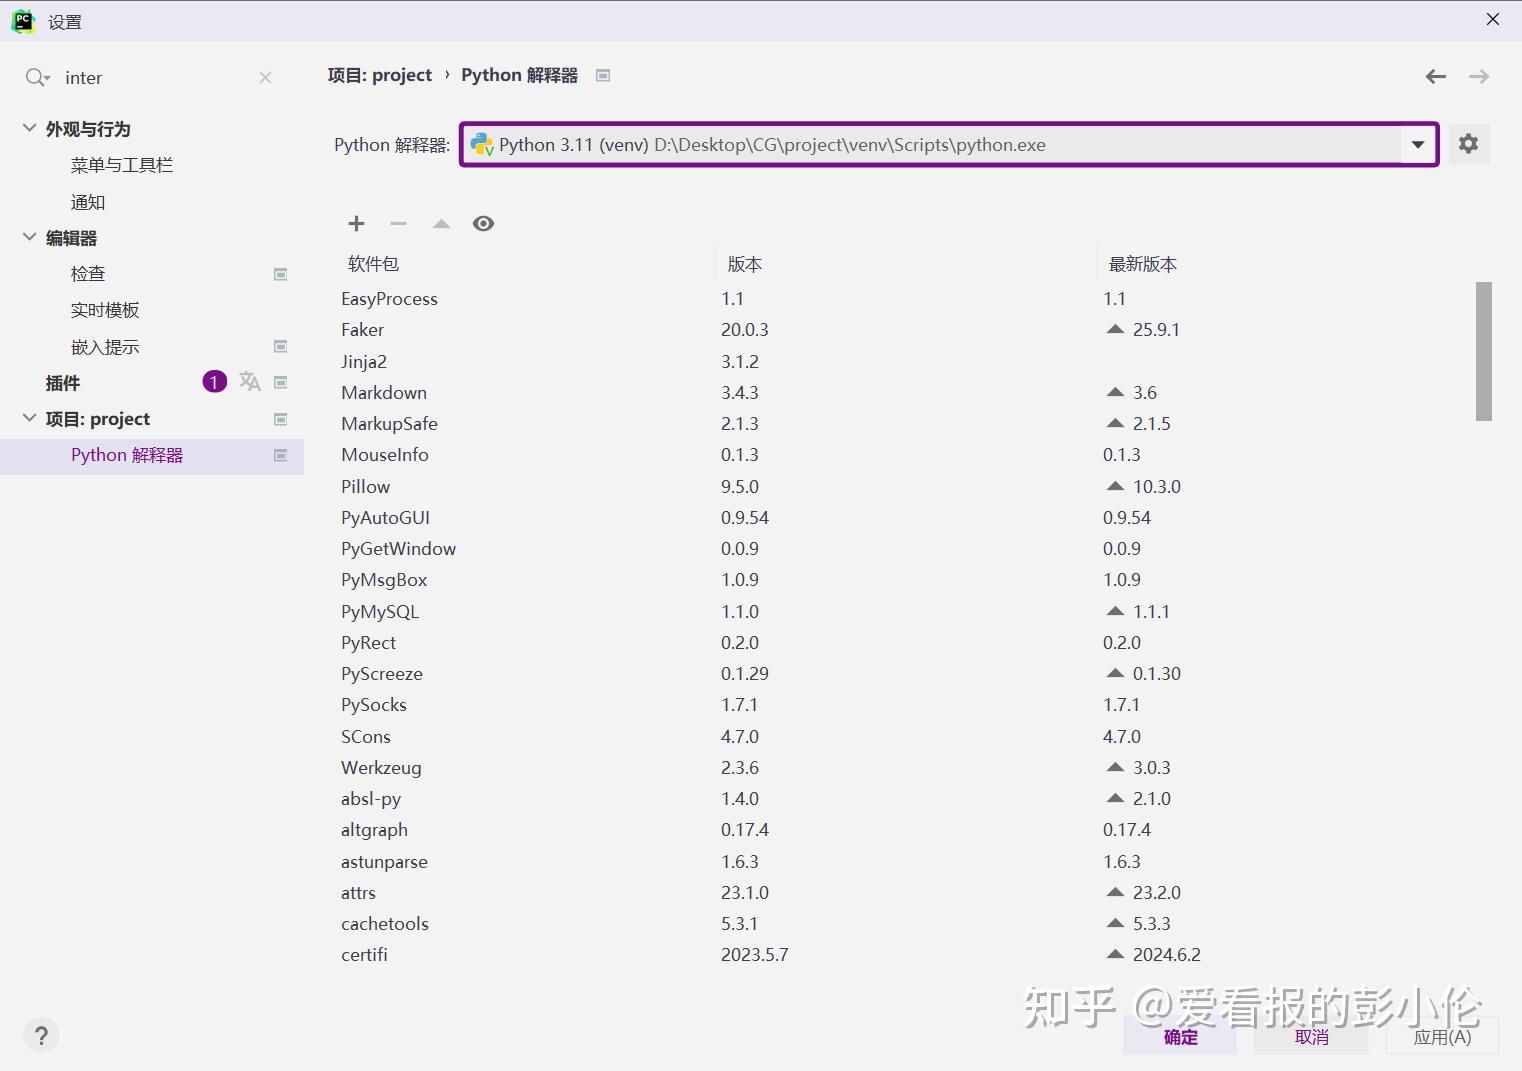The height and width of the screenshot is (1071, 1522).
Task: Clear the settings search text
Action: pyautogui.click(x=265, y=77)
